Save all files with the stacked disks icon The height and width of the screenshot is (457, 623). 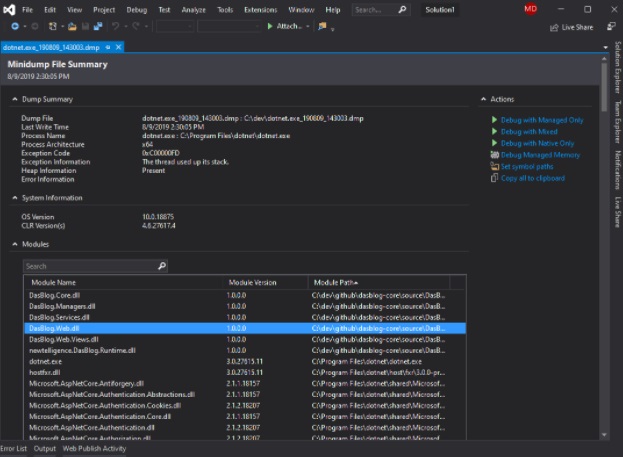pos(98,26)
